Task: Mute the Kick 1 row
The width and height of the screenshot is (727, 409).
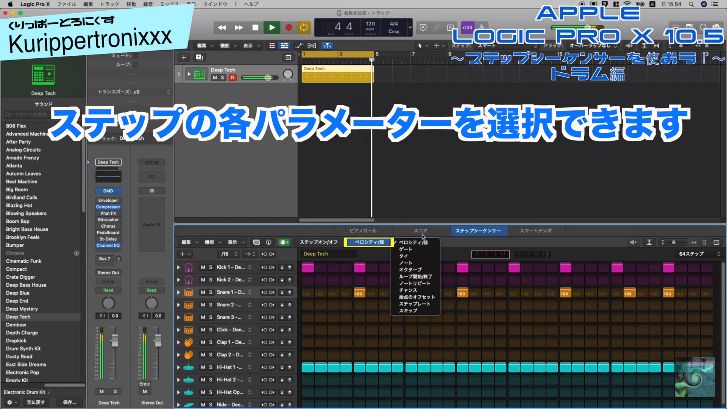Action: (203, 268)
